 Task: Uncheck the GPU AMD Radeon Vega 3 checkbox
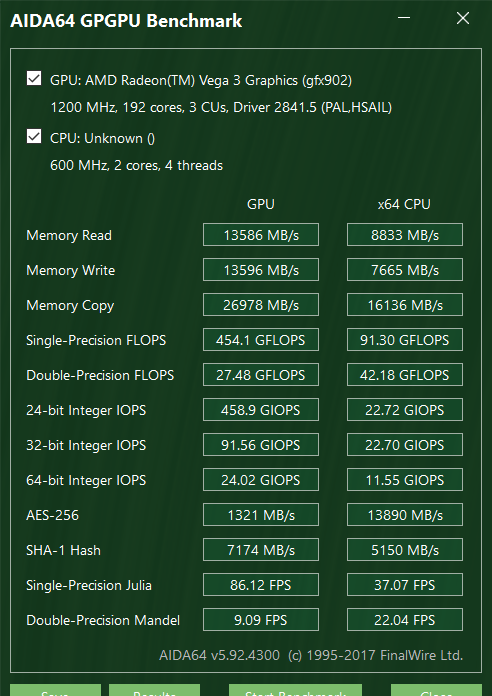(34, 79)
